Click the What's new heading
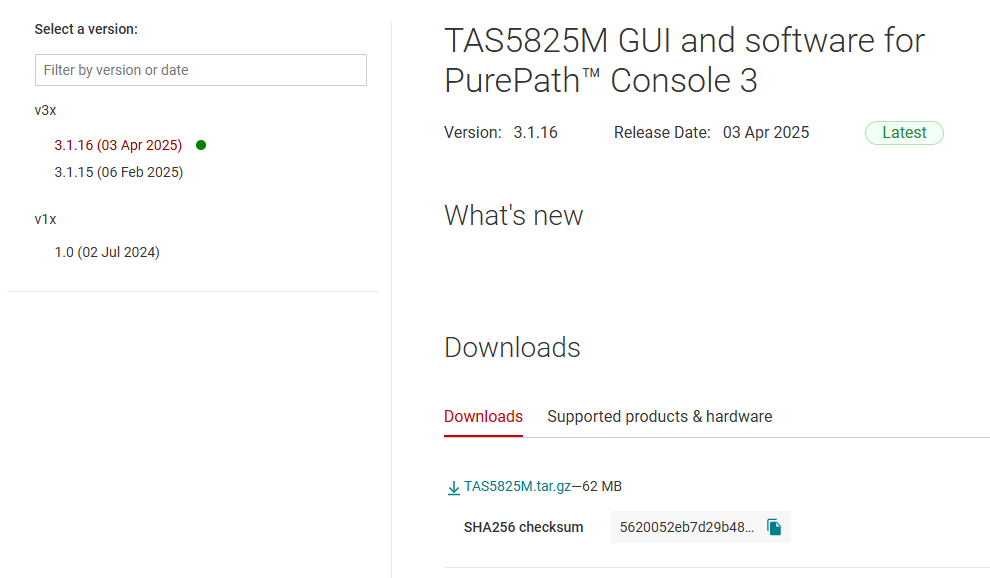 [513, 215]
